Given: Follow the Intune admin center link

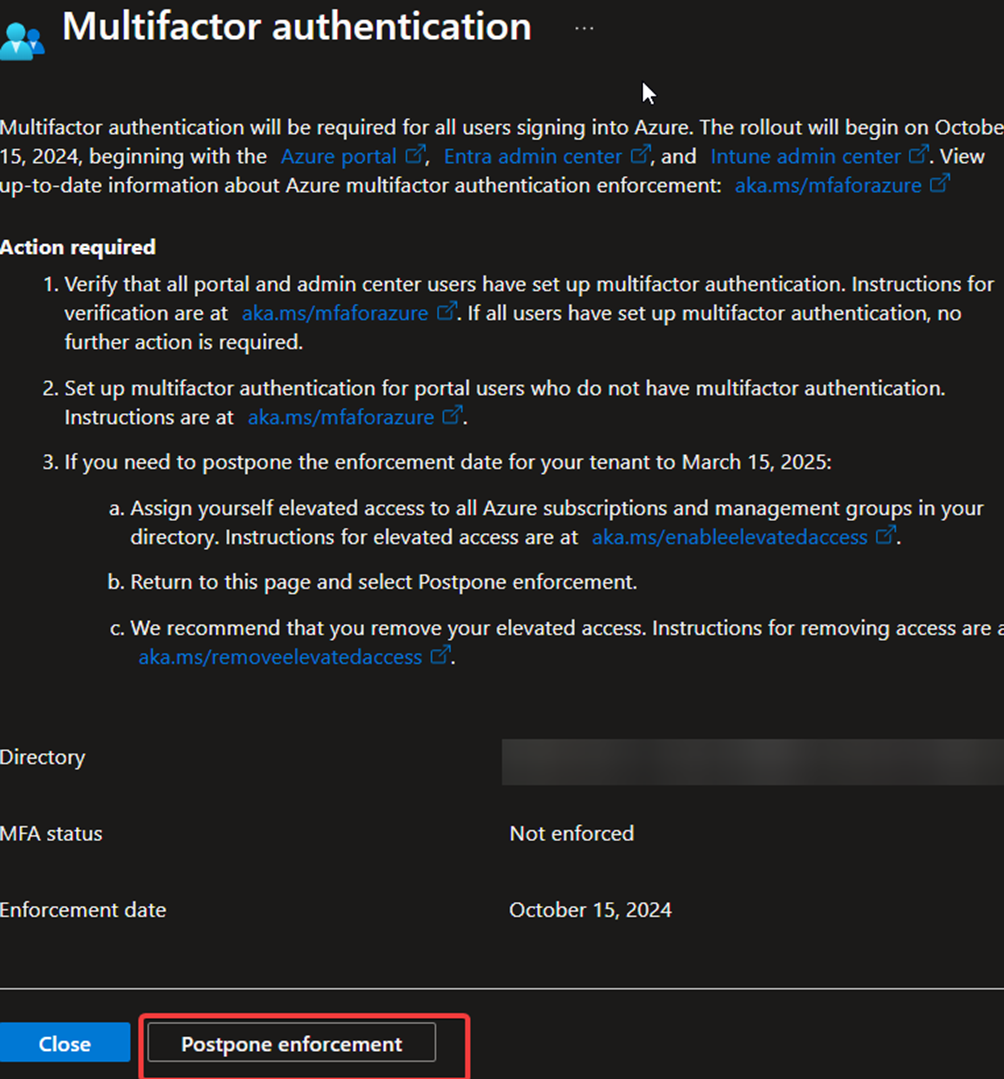Looking at the screenshot, I should (x=806, y=157).
